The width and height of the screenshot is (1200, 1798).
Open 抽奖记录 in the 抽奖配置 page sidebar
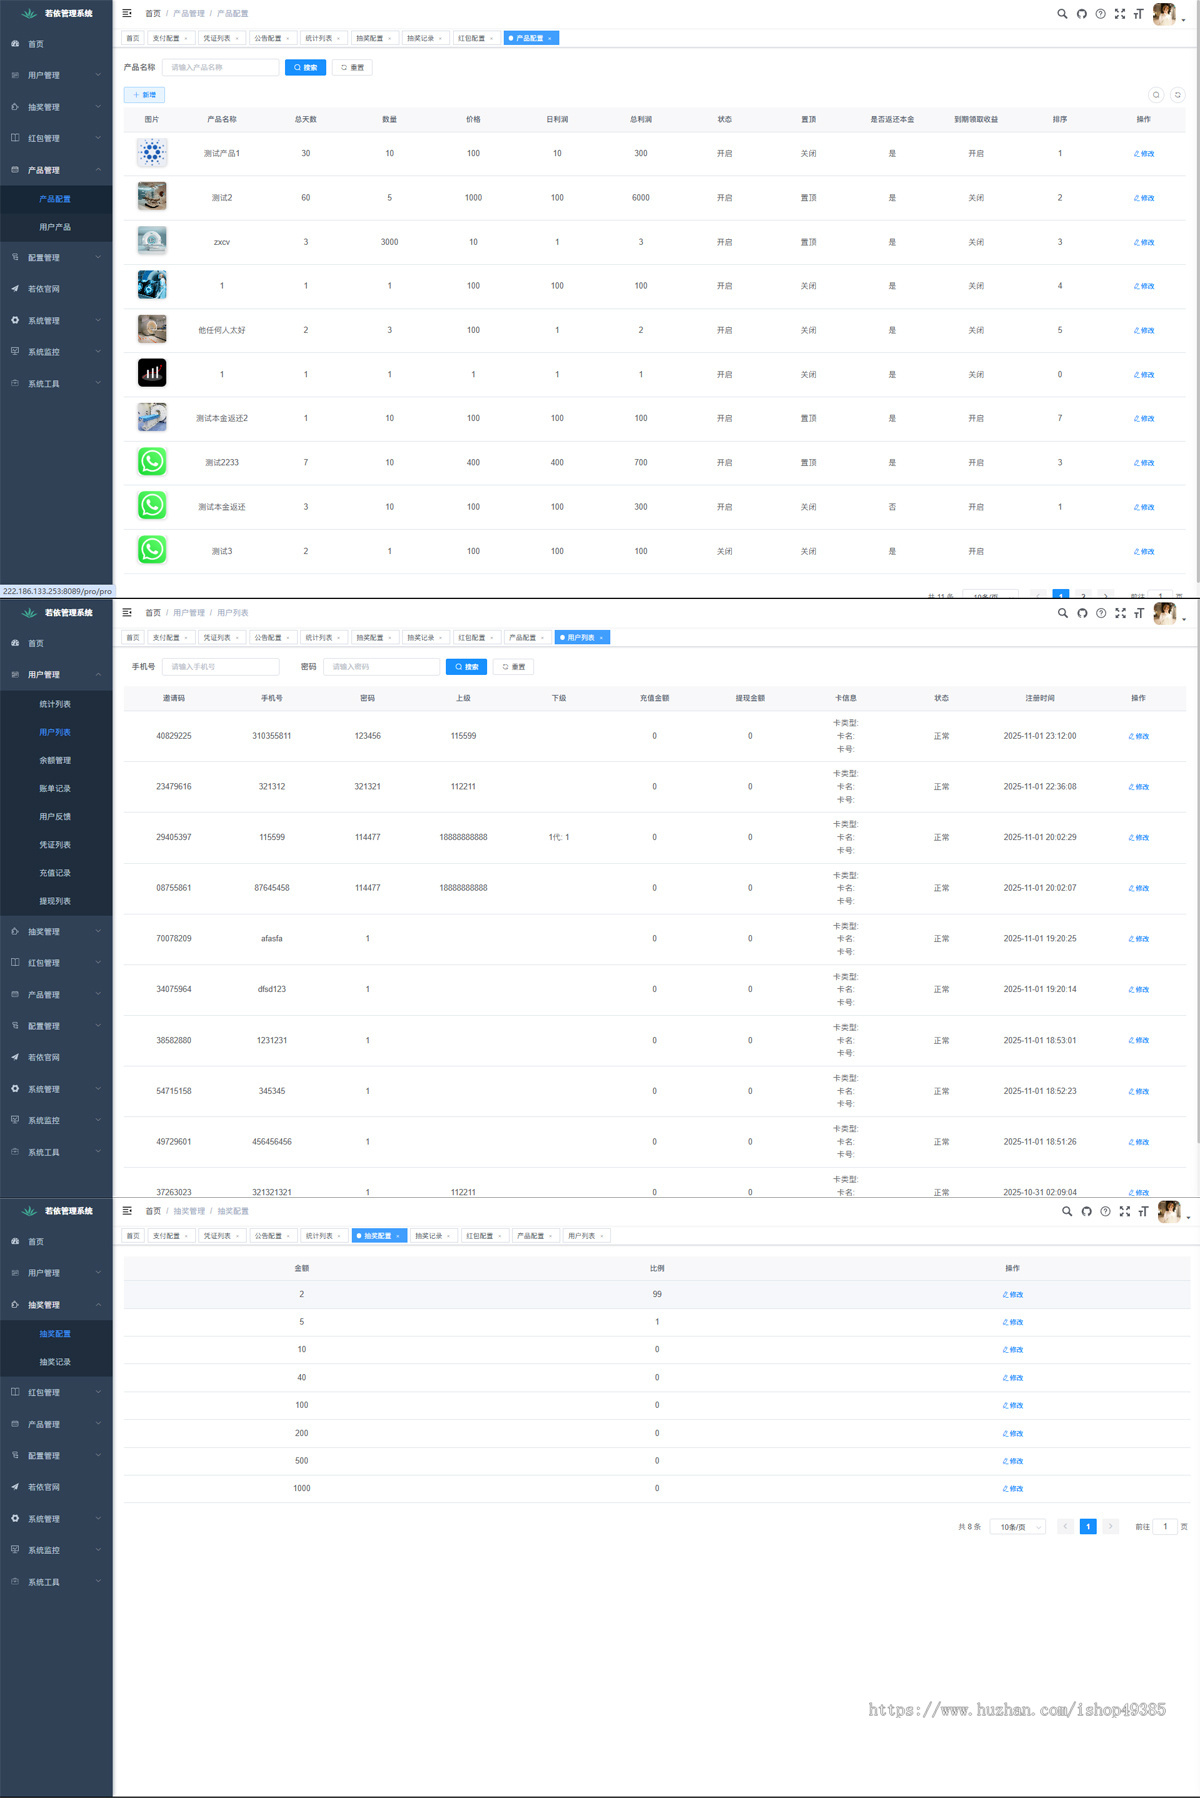point(56,1362)
